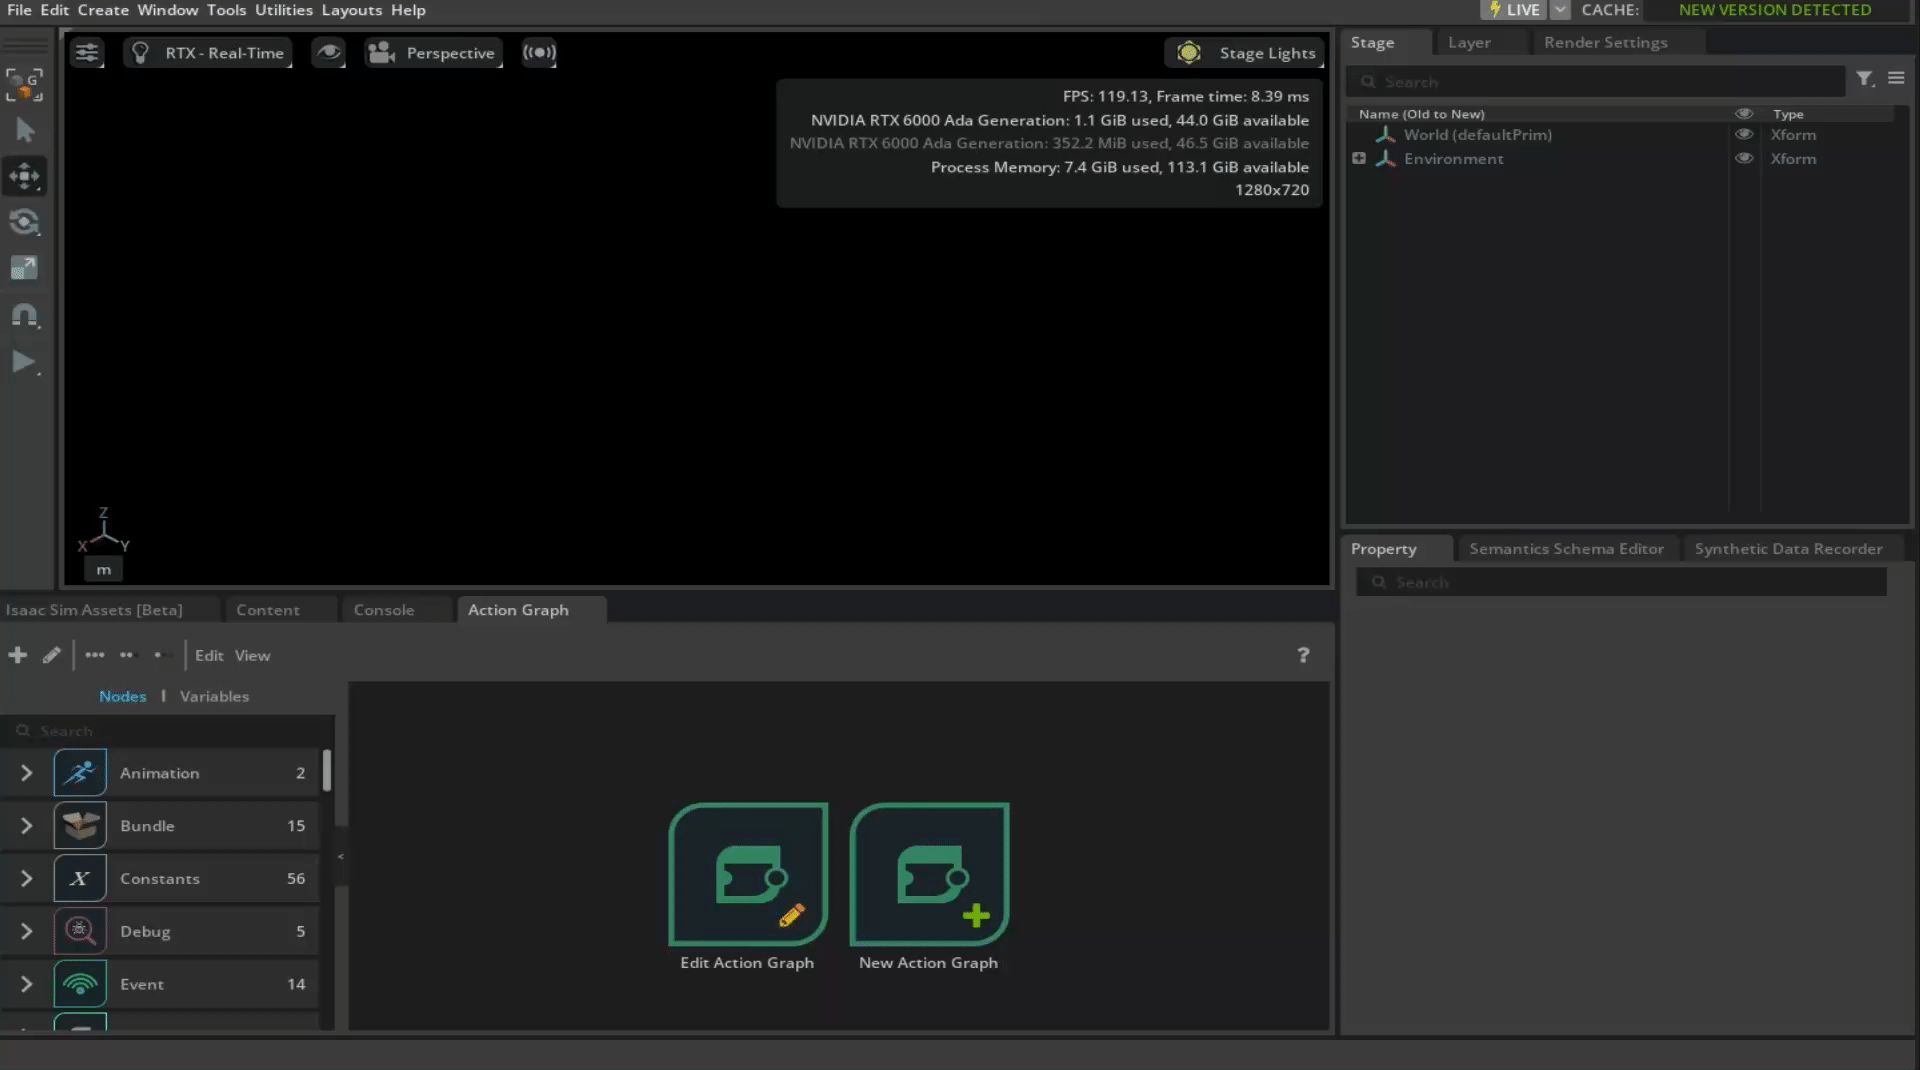Select the Nodes list view

[122, 696]
